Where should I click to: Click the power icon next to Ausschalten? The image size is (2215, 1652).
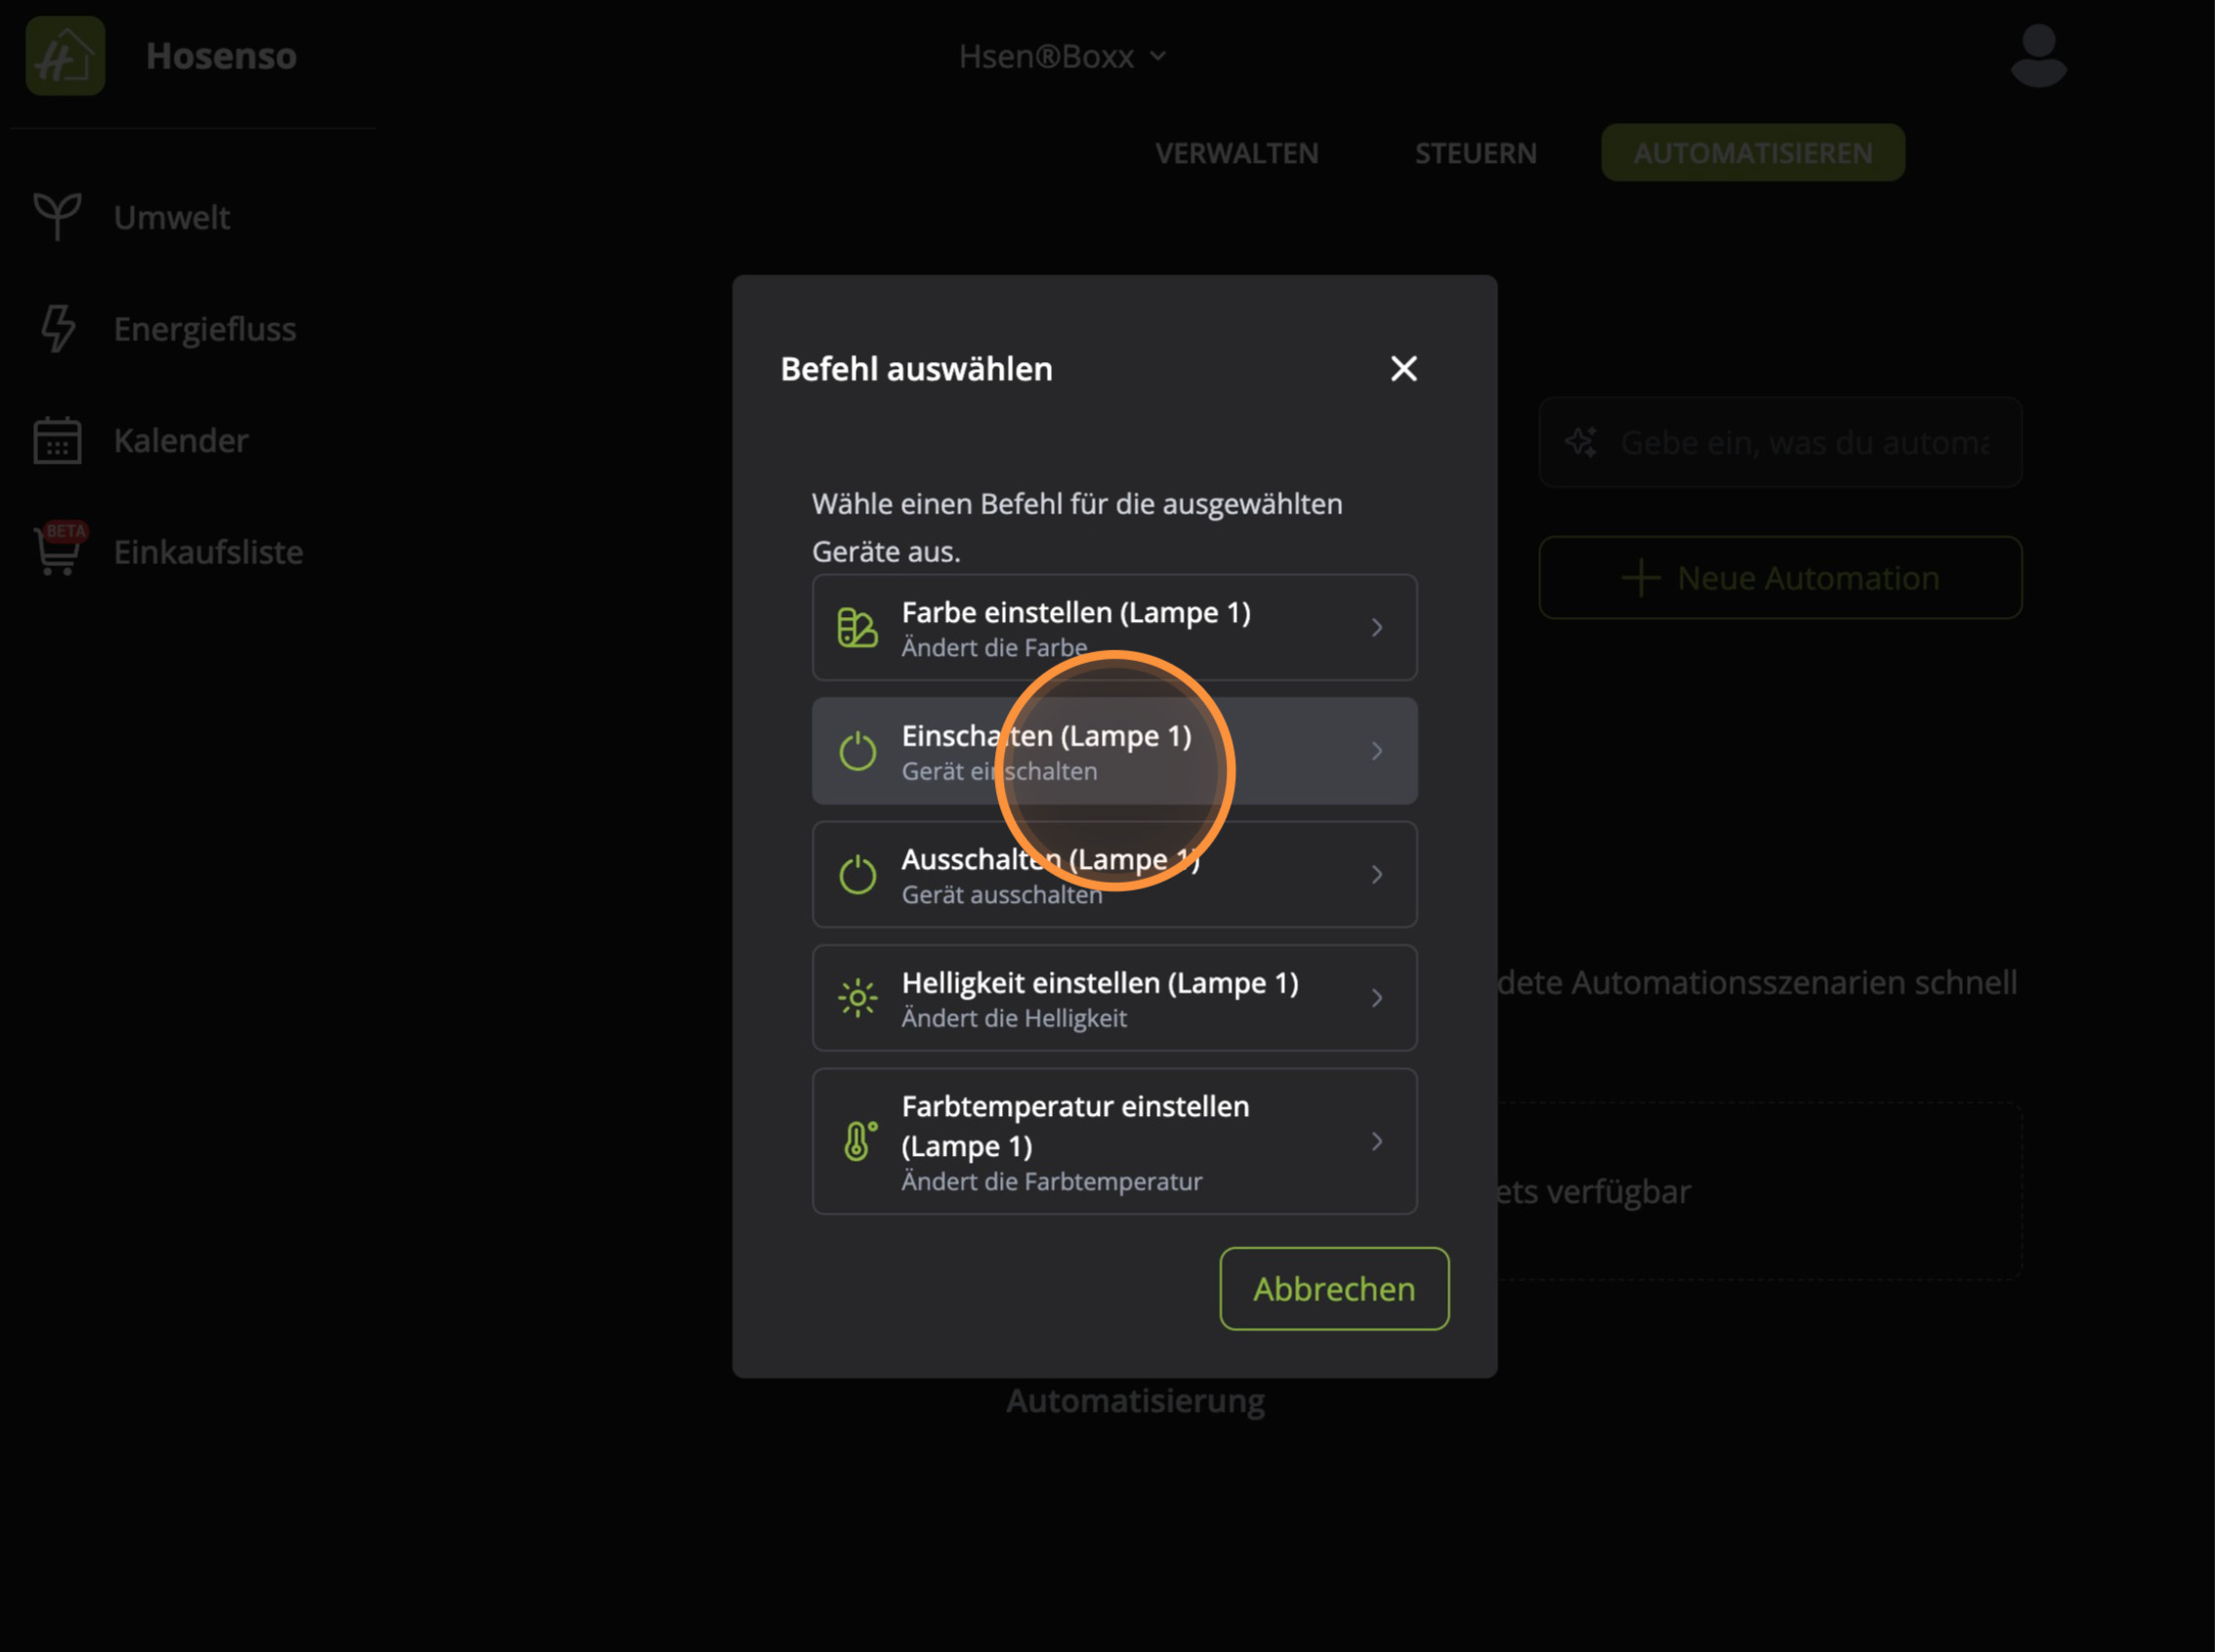tap(857, 875)
